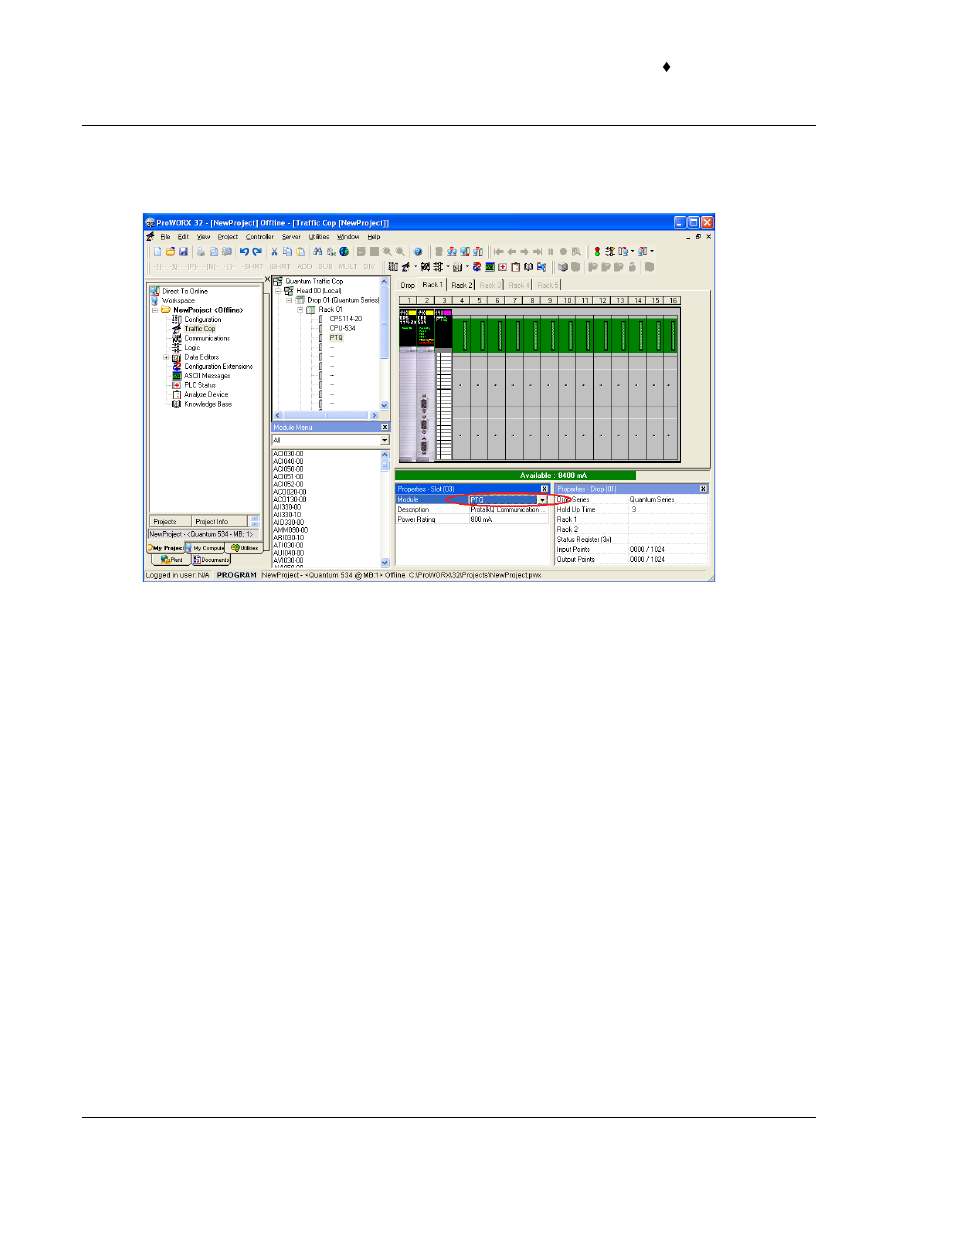Click the Redo arrow icon
Viewport: 954px width, 1235px height.
click(257, 252)
